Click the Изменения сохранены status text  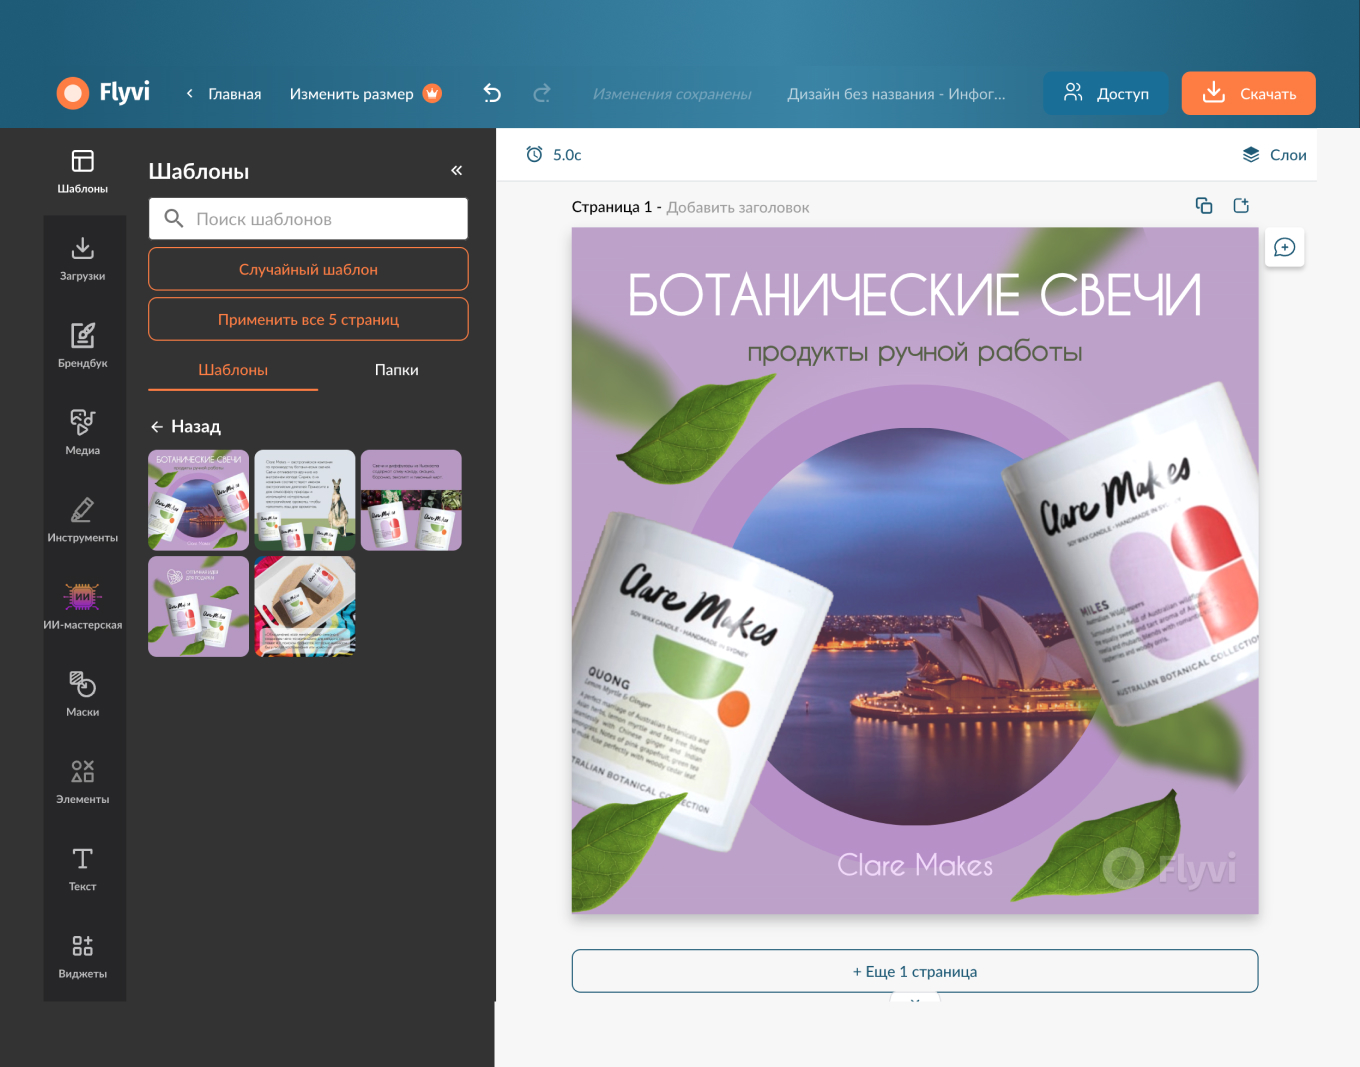672,94
